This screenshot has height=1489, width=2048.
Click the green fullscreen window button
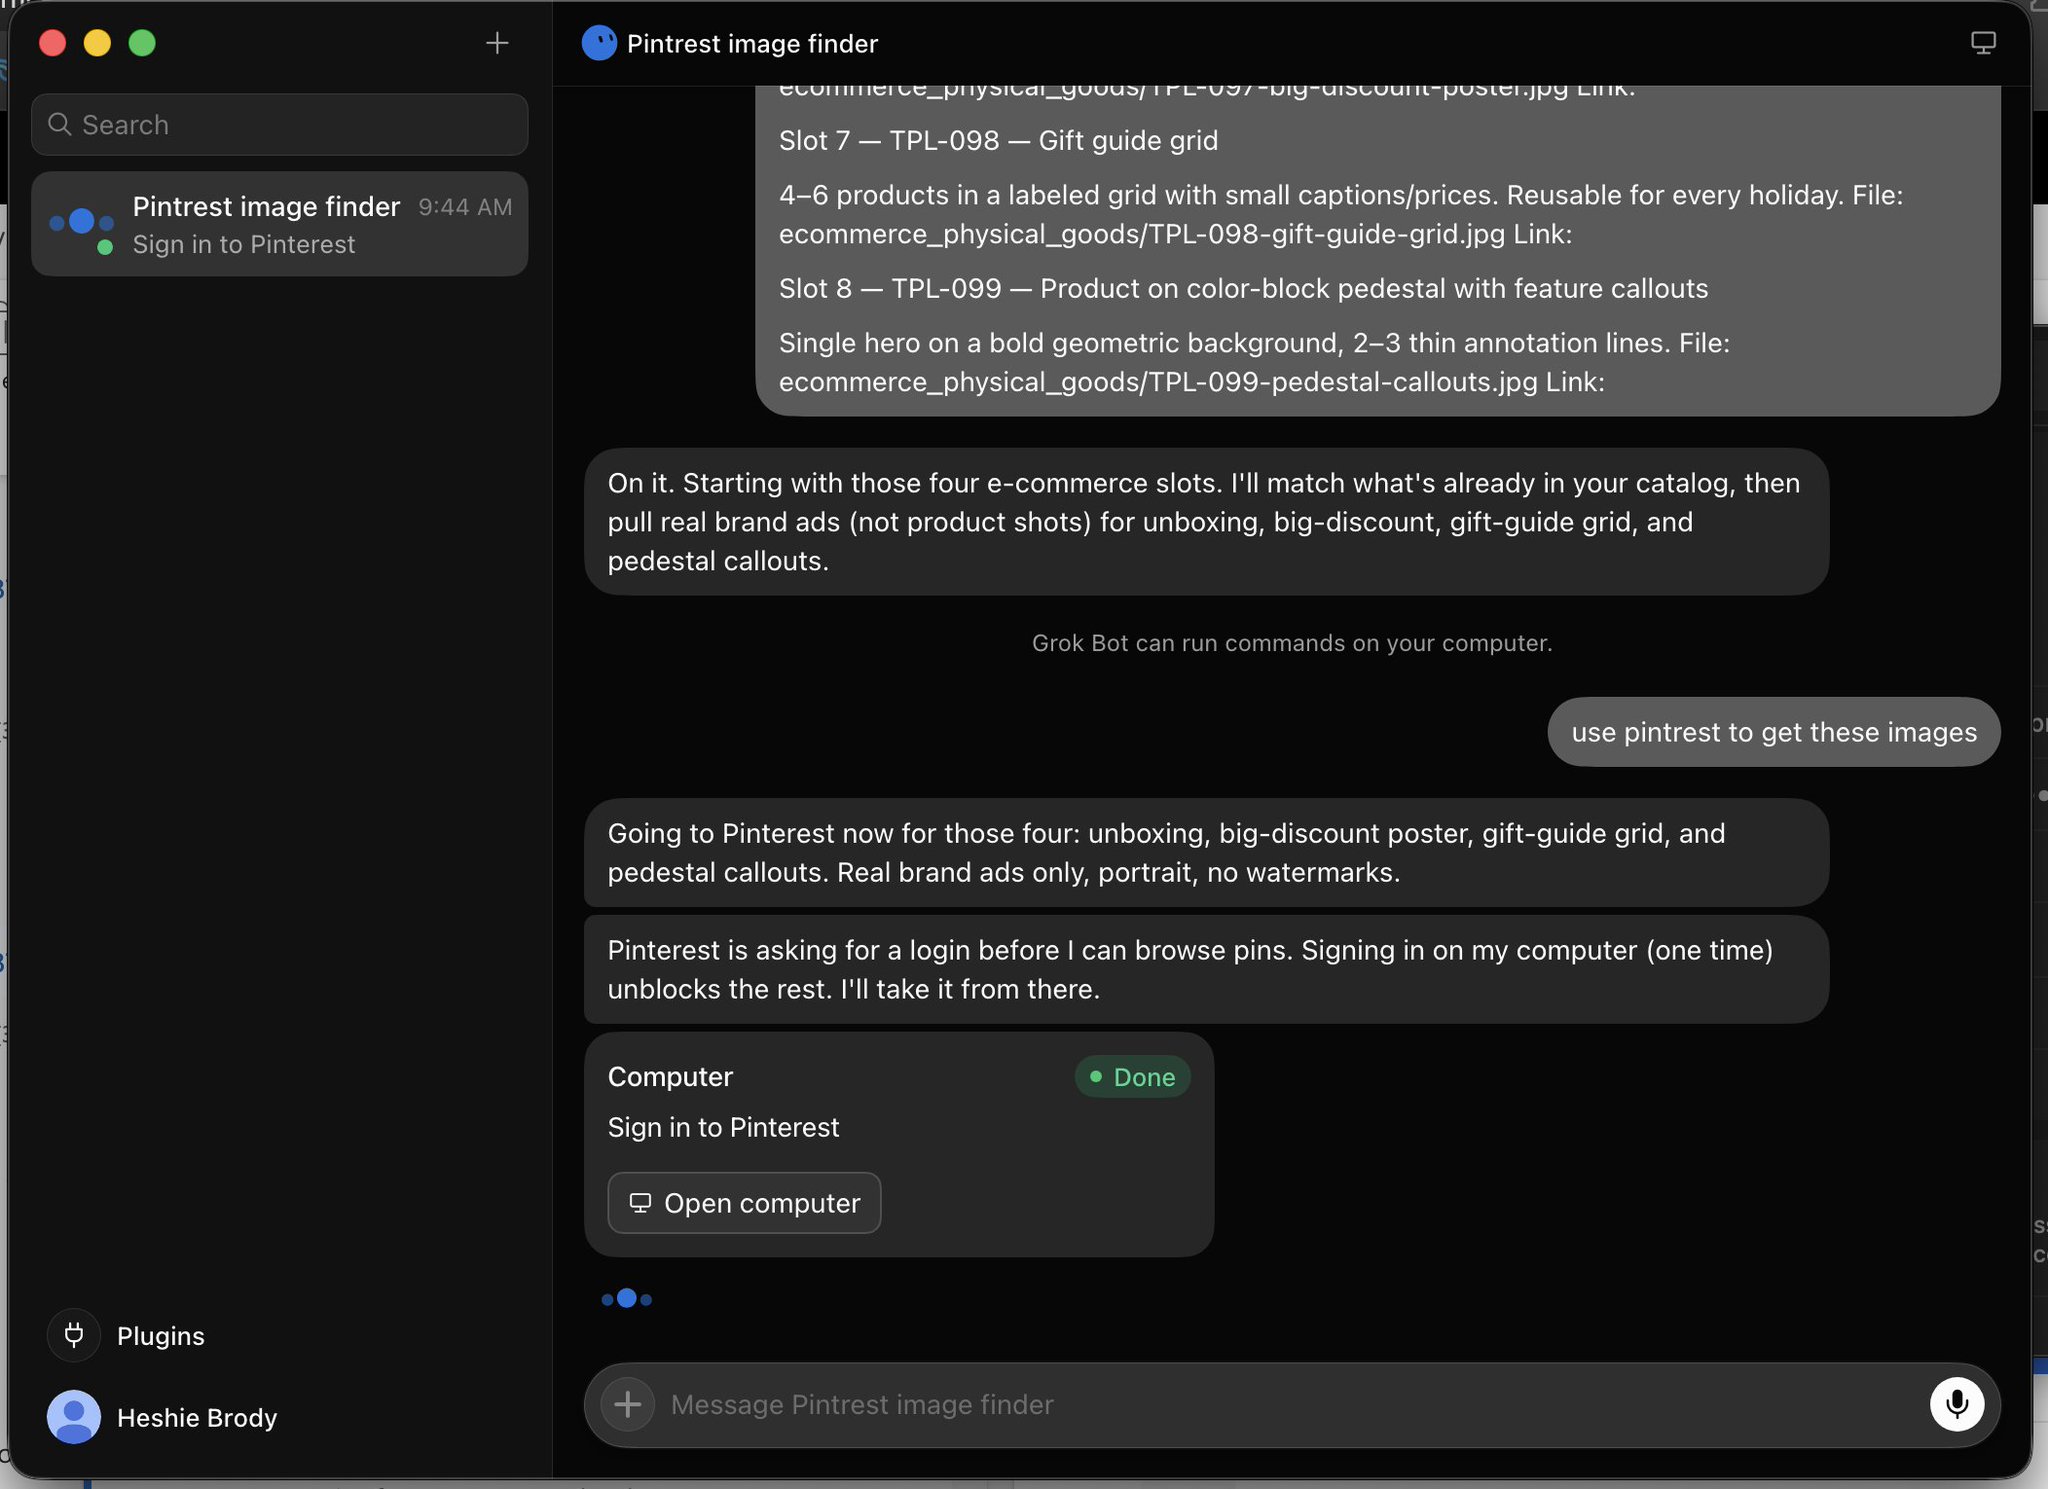coord(142,43)
